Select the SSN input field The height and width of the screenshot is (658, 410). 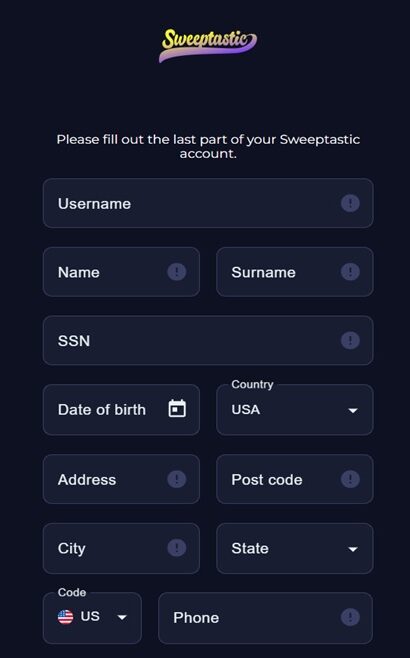tap(208, 340)
